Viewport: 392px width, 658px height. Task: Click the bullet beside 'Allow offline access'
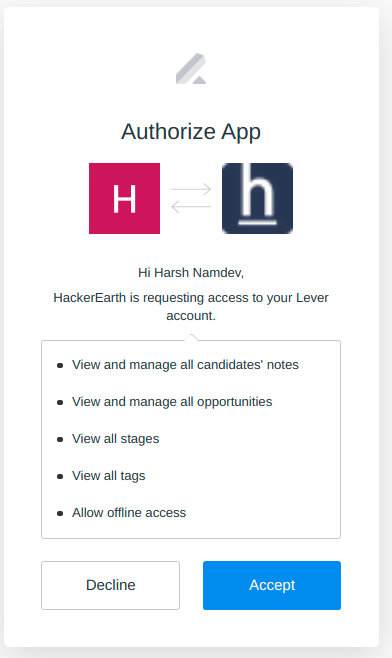(x=60, y=513)
